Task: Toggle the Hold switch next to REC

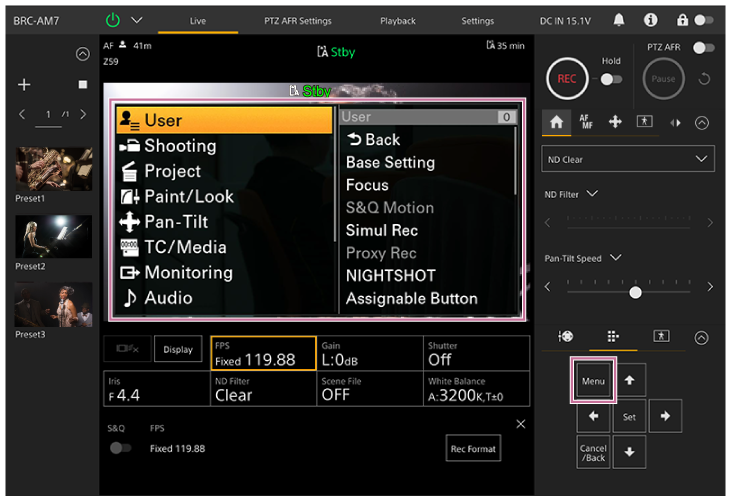Action: [x=610, y=79]
